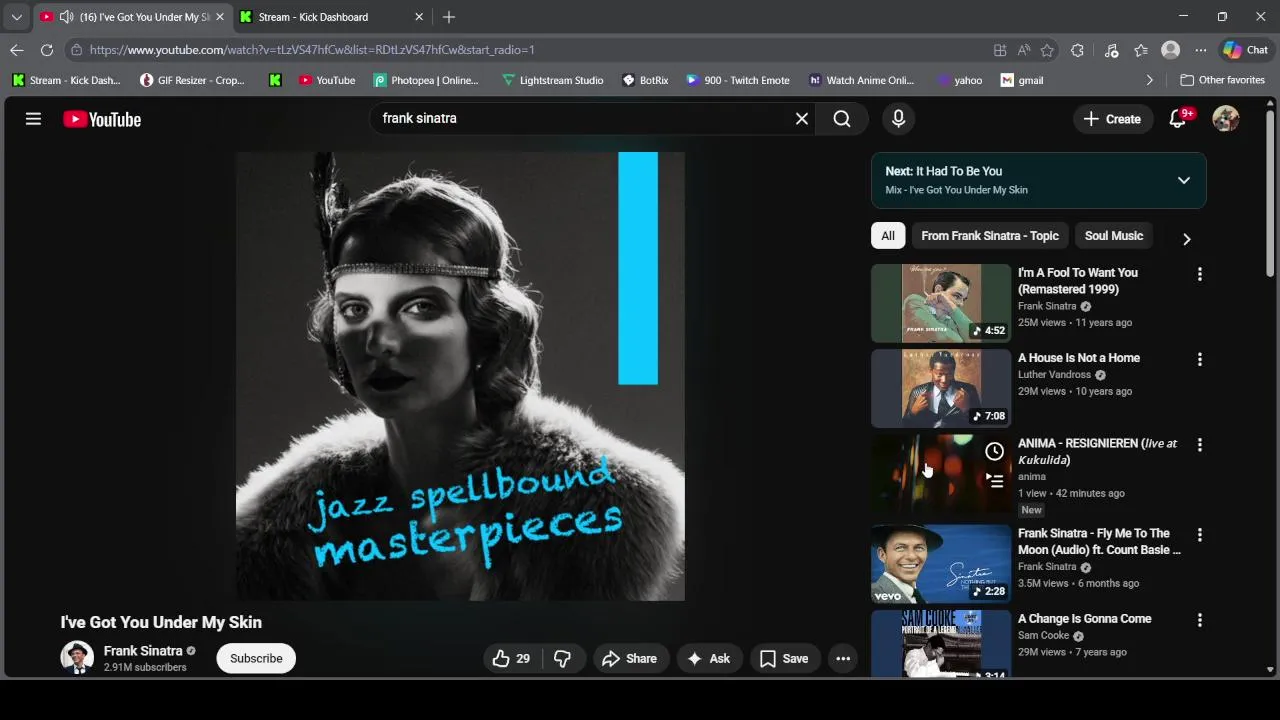Image resolution: width=1280 pixels, height=720 pixels.
Task: Reload the current page
Action: click(x=47, y=50)
